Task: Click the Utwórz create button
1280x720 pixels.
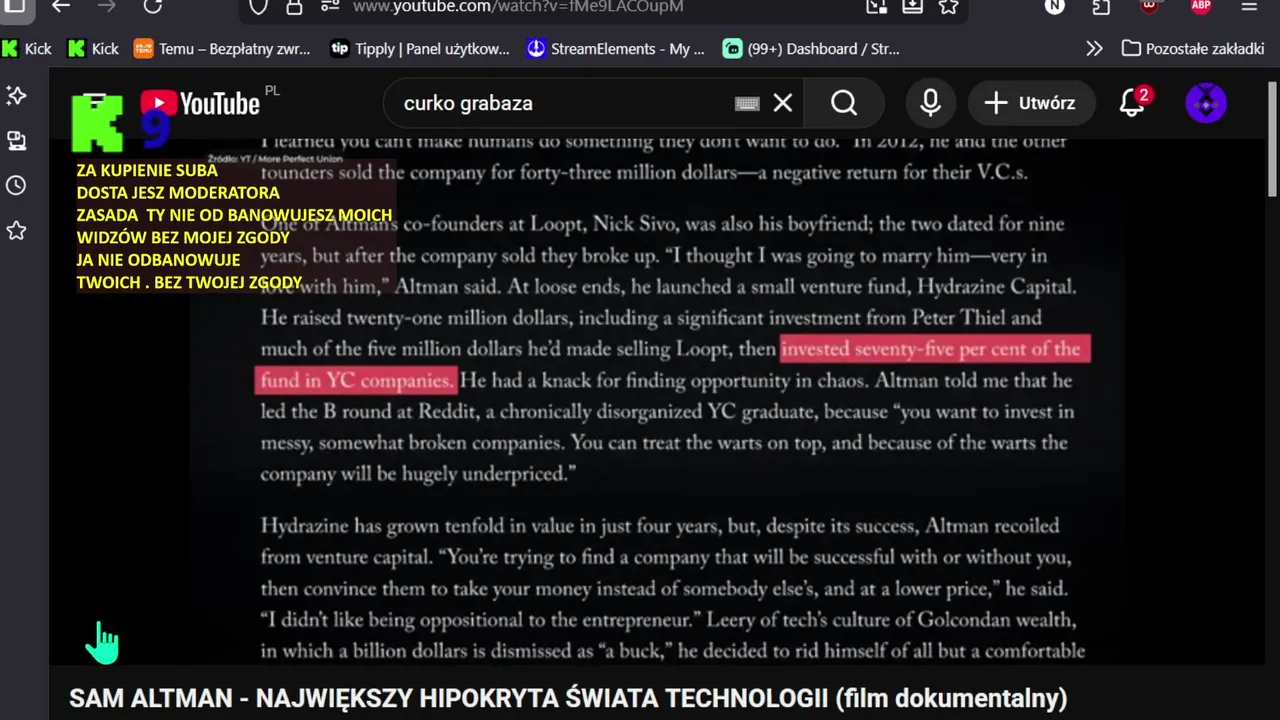Action: pyautogui.click(x=1030, y=103)
